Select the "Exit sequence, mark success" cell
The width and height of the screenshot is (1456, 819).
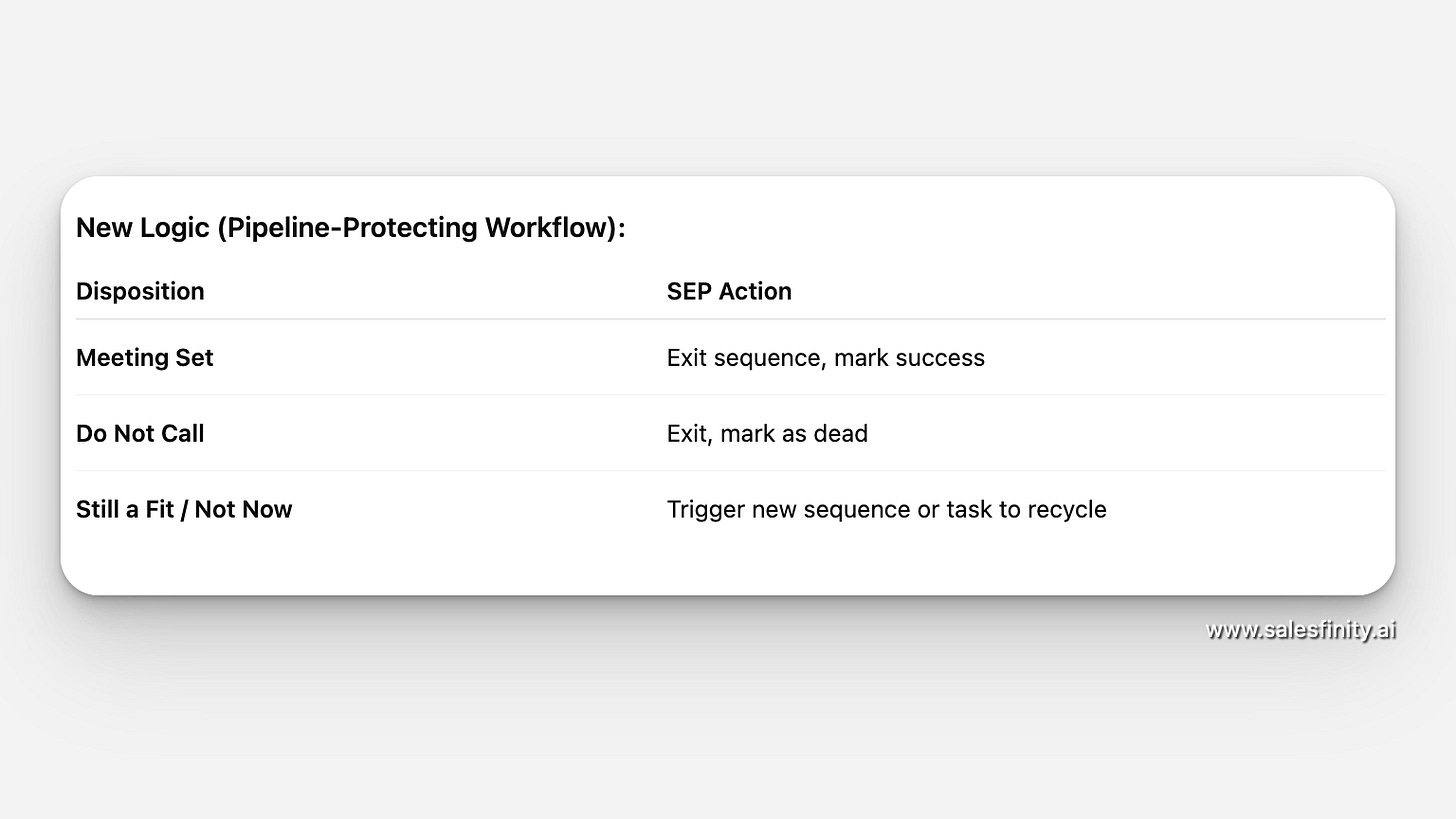826,358
